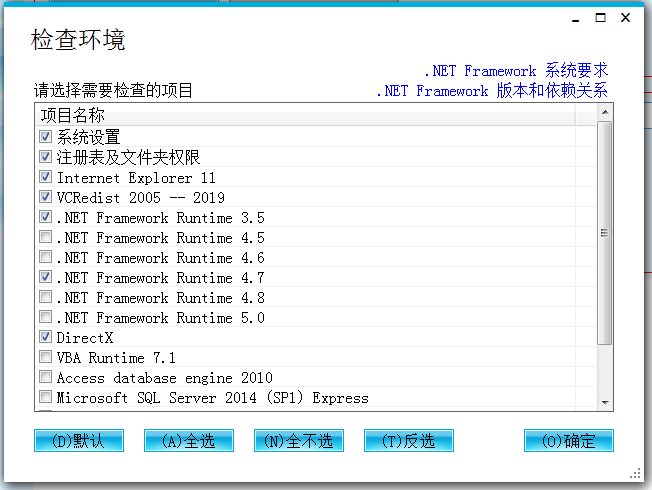652x490 pixels.
Task: Check .NET Framework Runtime 4.6 box
Action: (45, 257)
